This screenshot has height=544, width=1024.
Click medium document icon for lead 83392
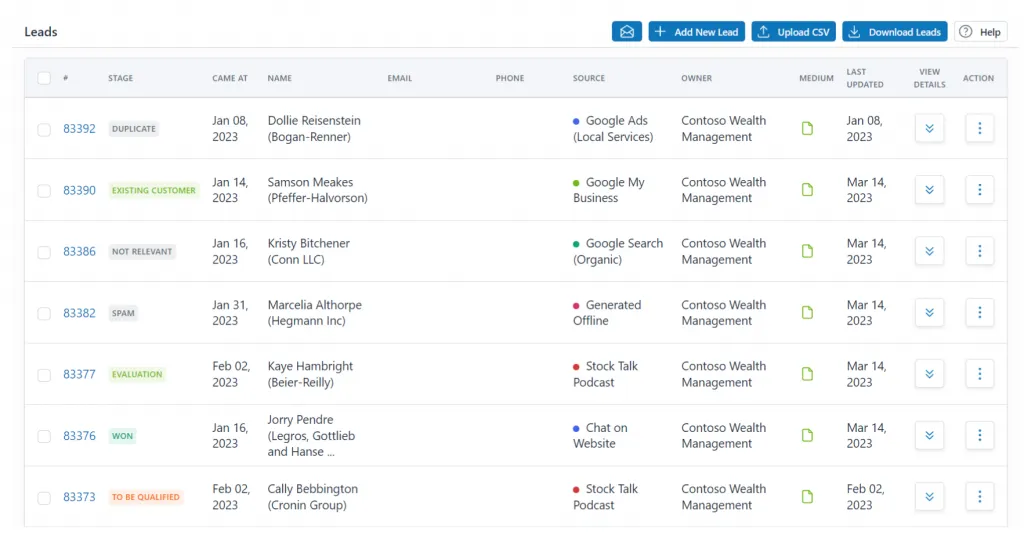tap(807, 129)
